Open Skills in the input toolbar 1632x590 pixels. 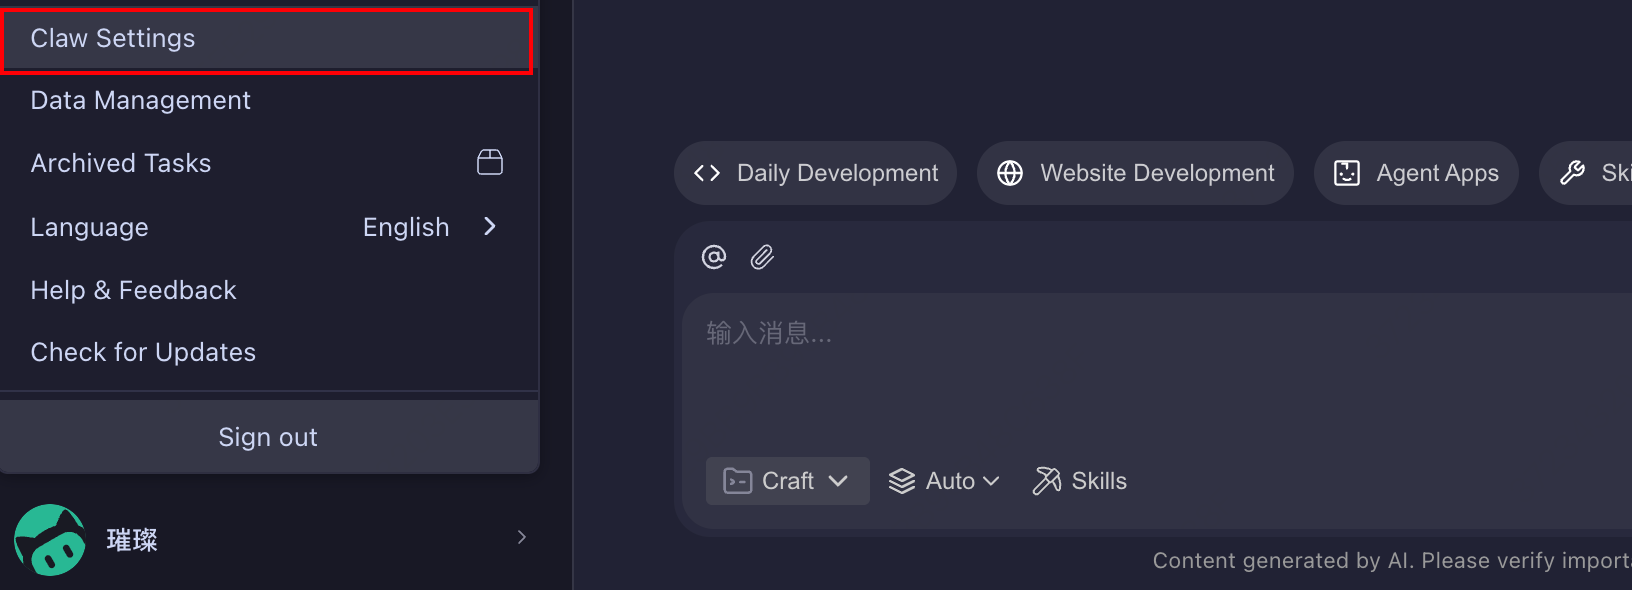point(1080,481)
